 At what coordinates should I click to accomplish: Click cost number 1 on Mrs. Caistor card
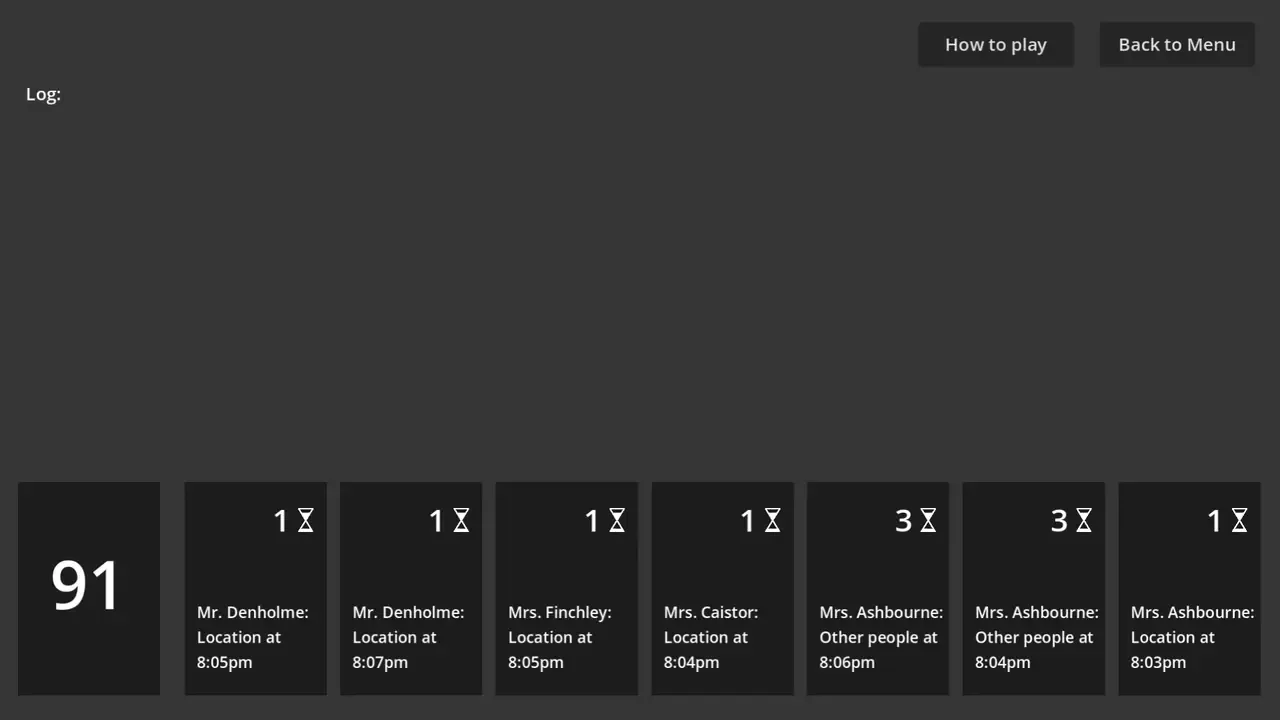pos(747,520)
